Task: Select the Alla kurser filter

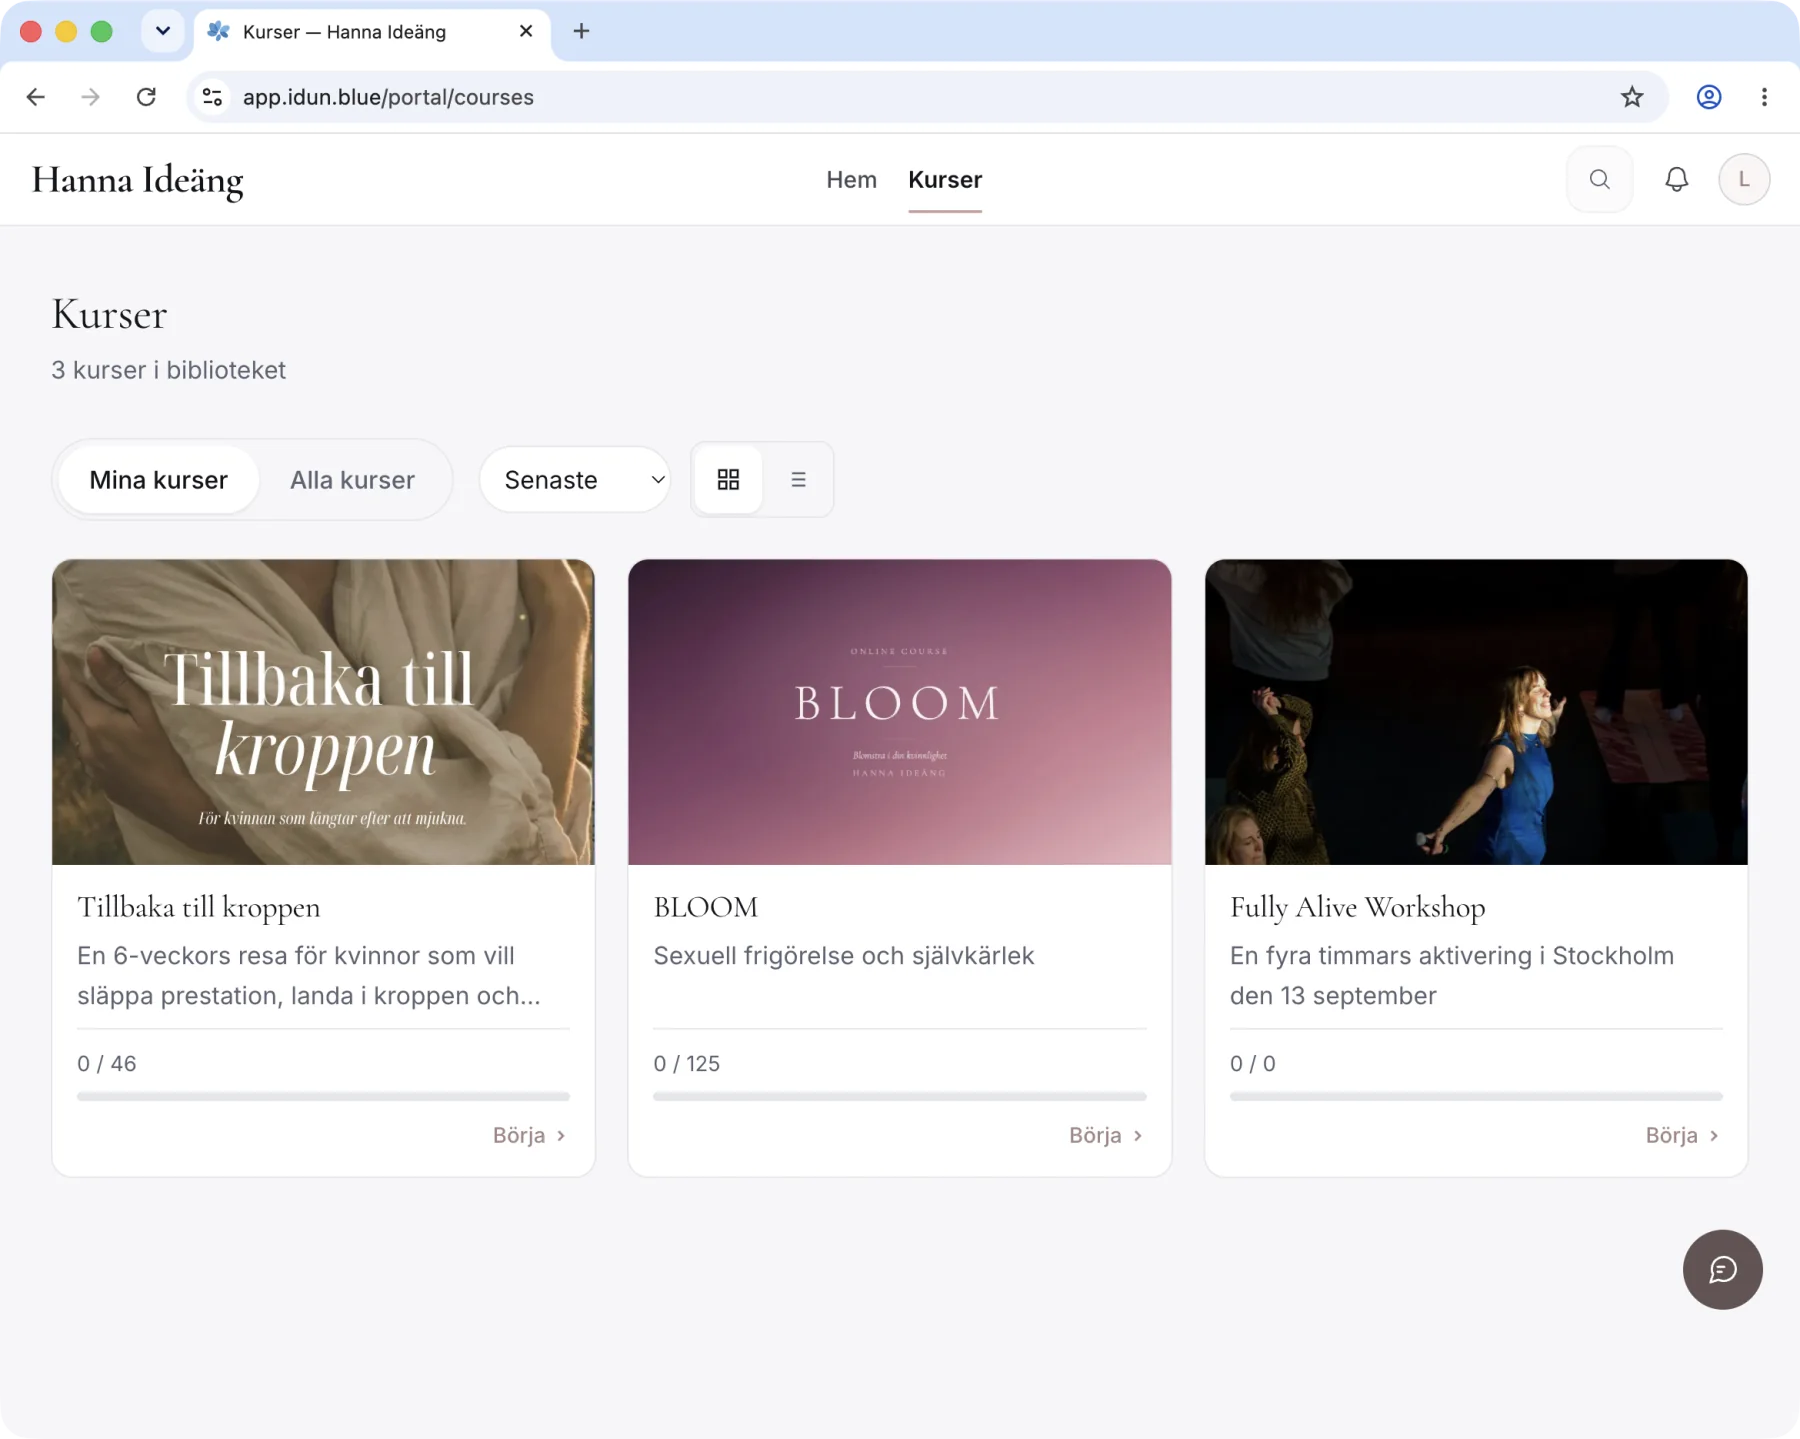Action: (353, 479)
